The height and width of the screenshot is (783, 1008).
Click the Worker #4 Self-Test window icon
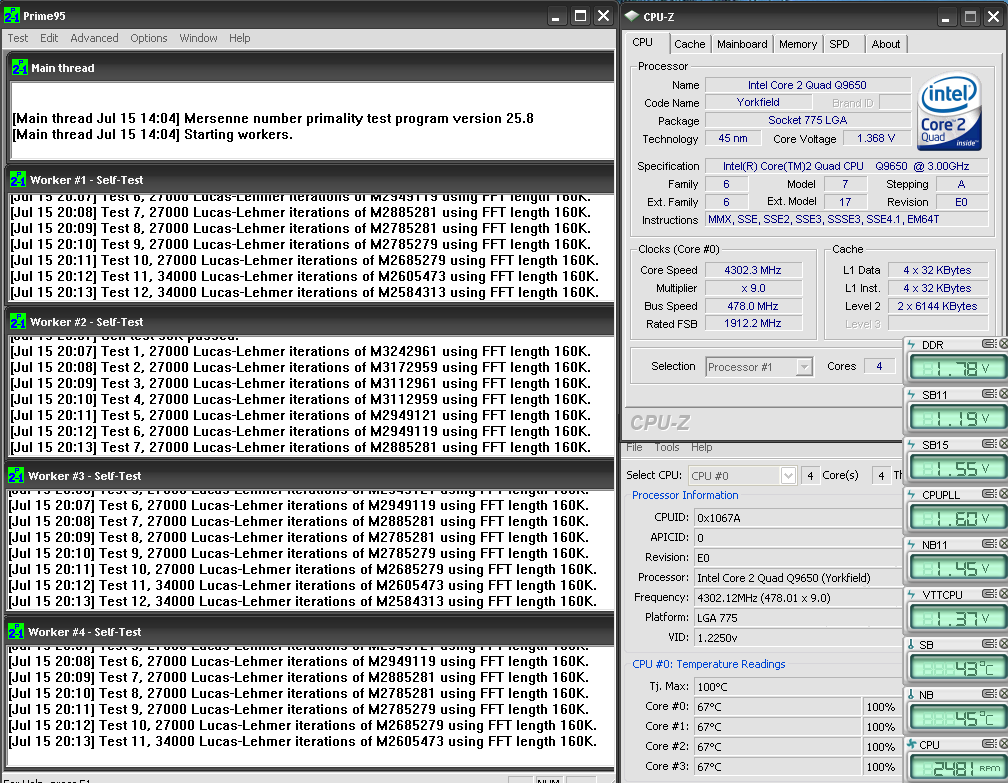(16, 631)
